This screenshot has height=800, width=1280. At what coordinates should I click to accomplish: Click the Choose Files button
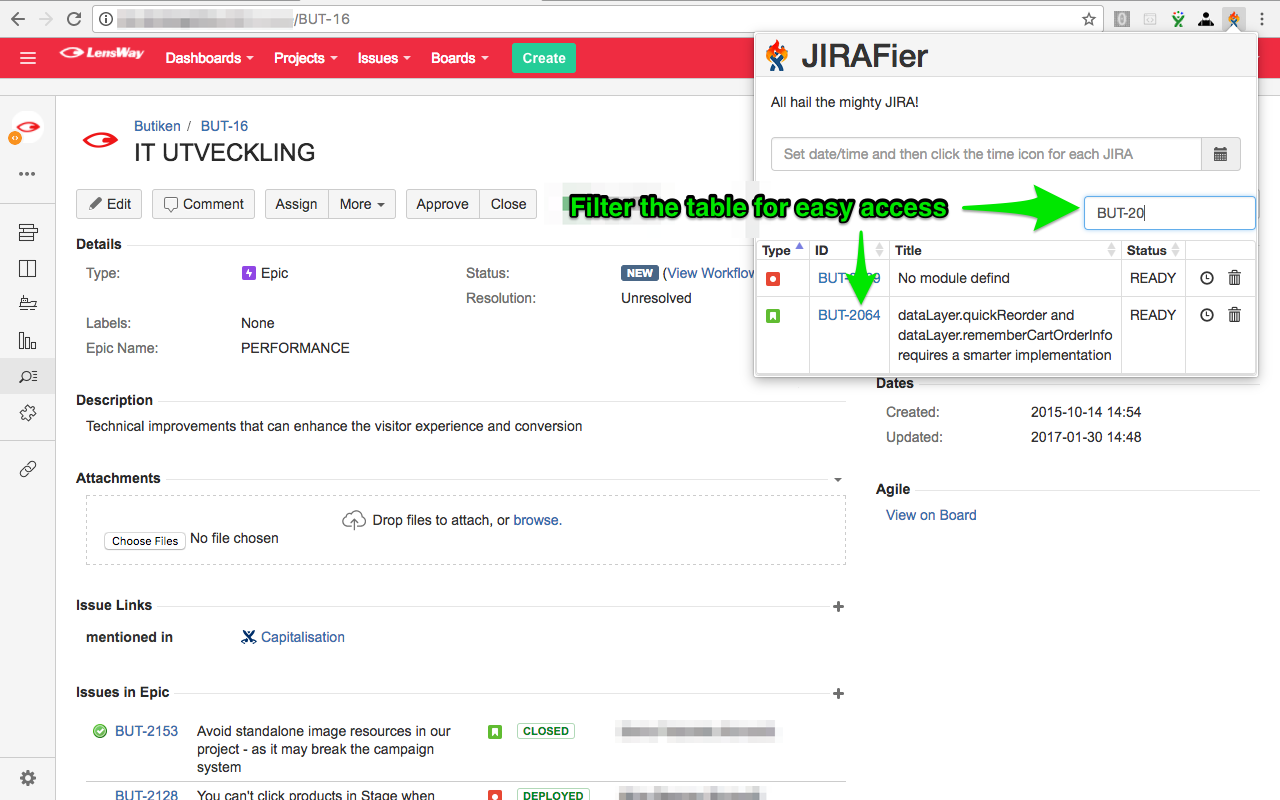(145, 541)
